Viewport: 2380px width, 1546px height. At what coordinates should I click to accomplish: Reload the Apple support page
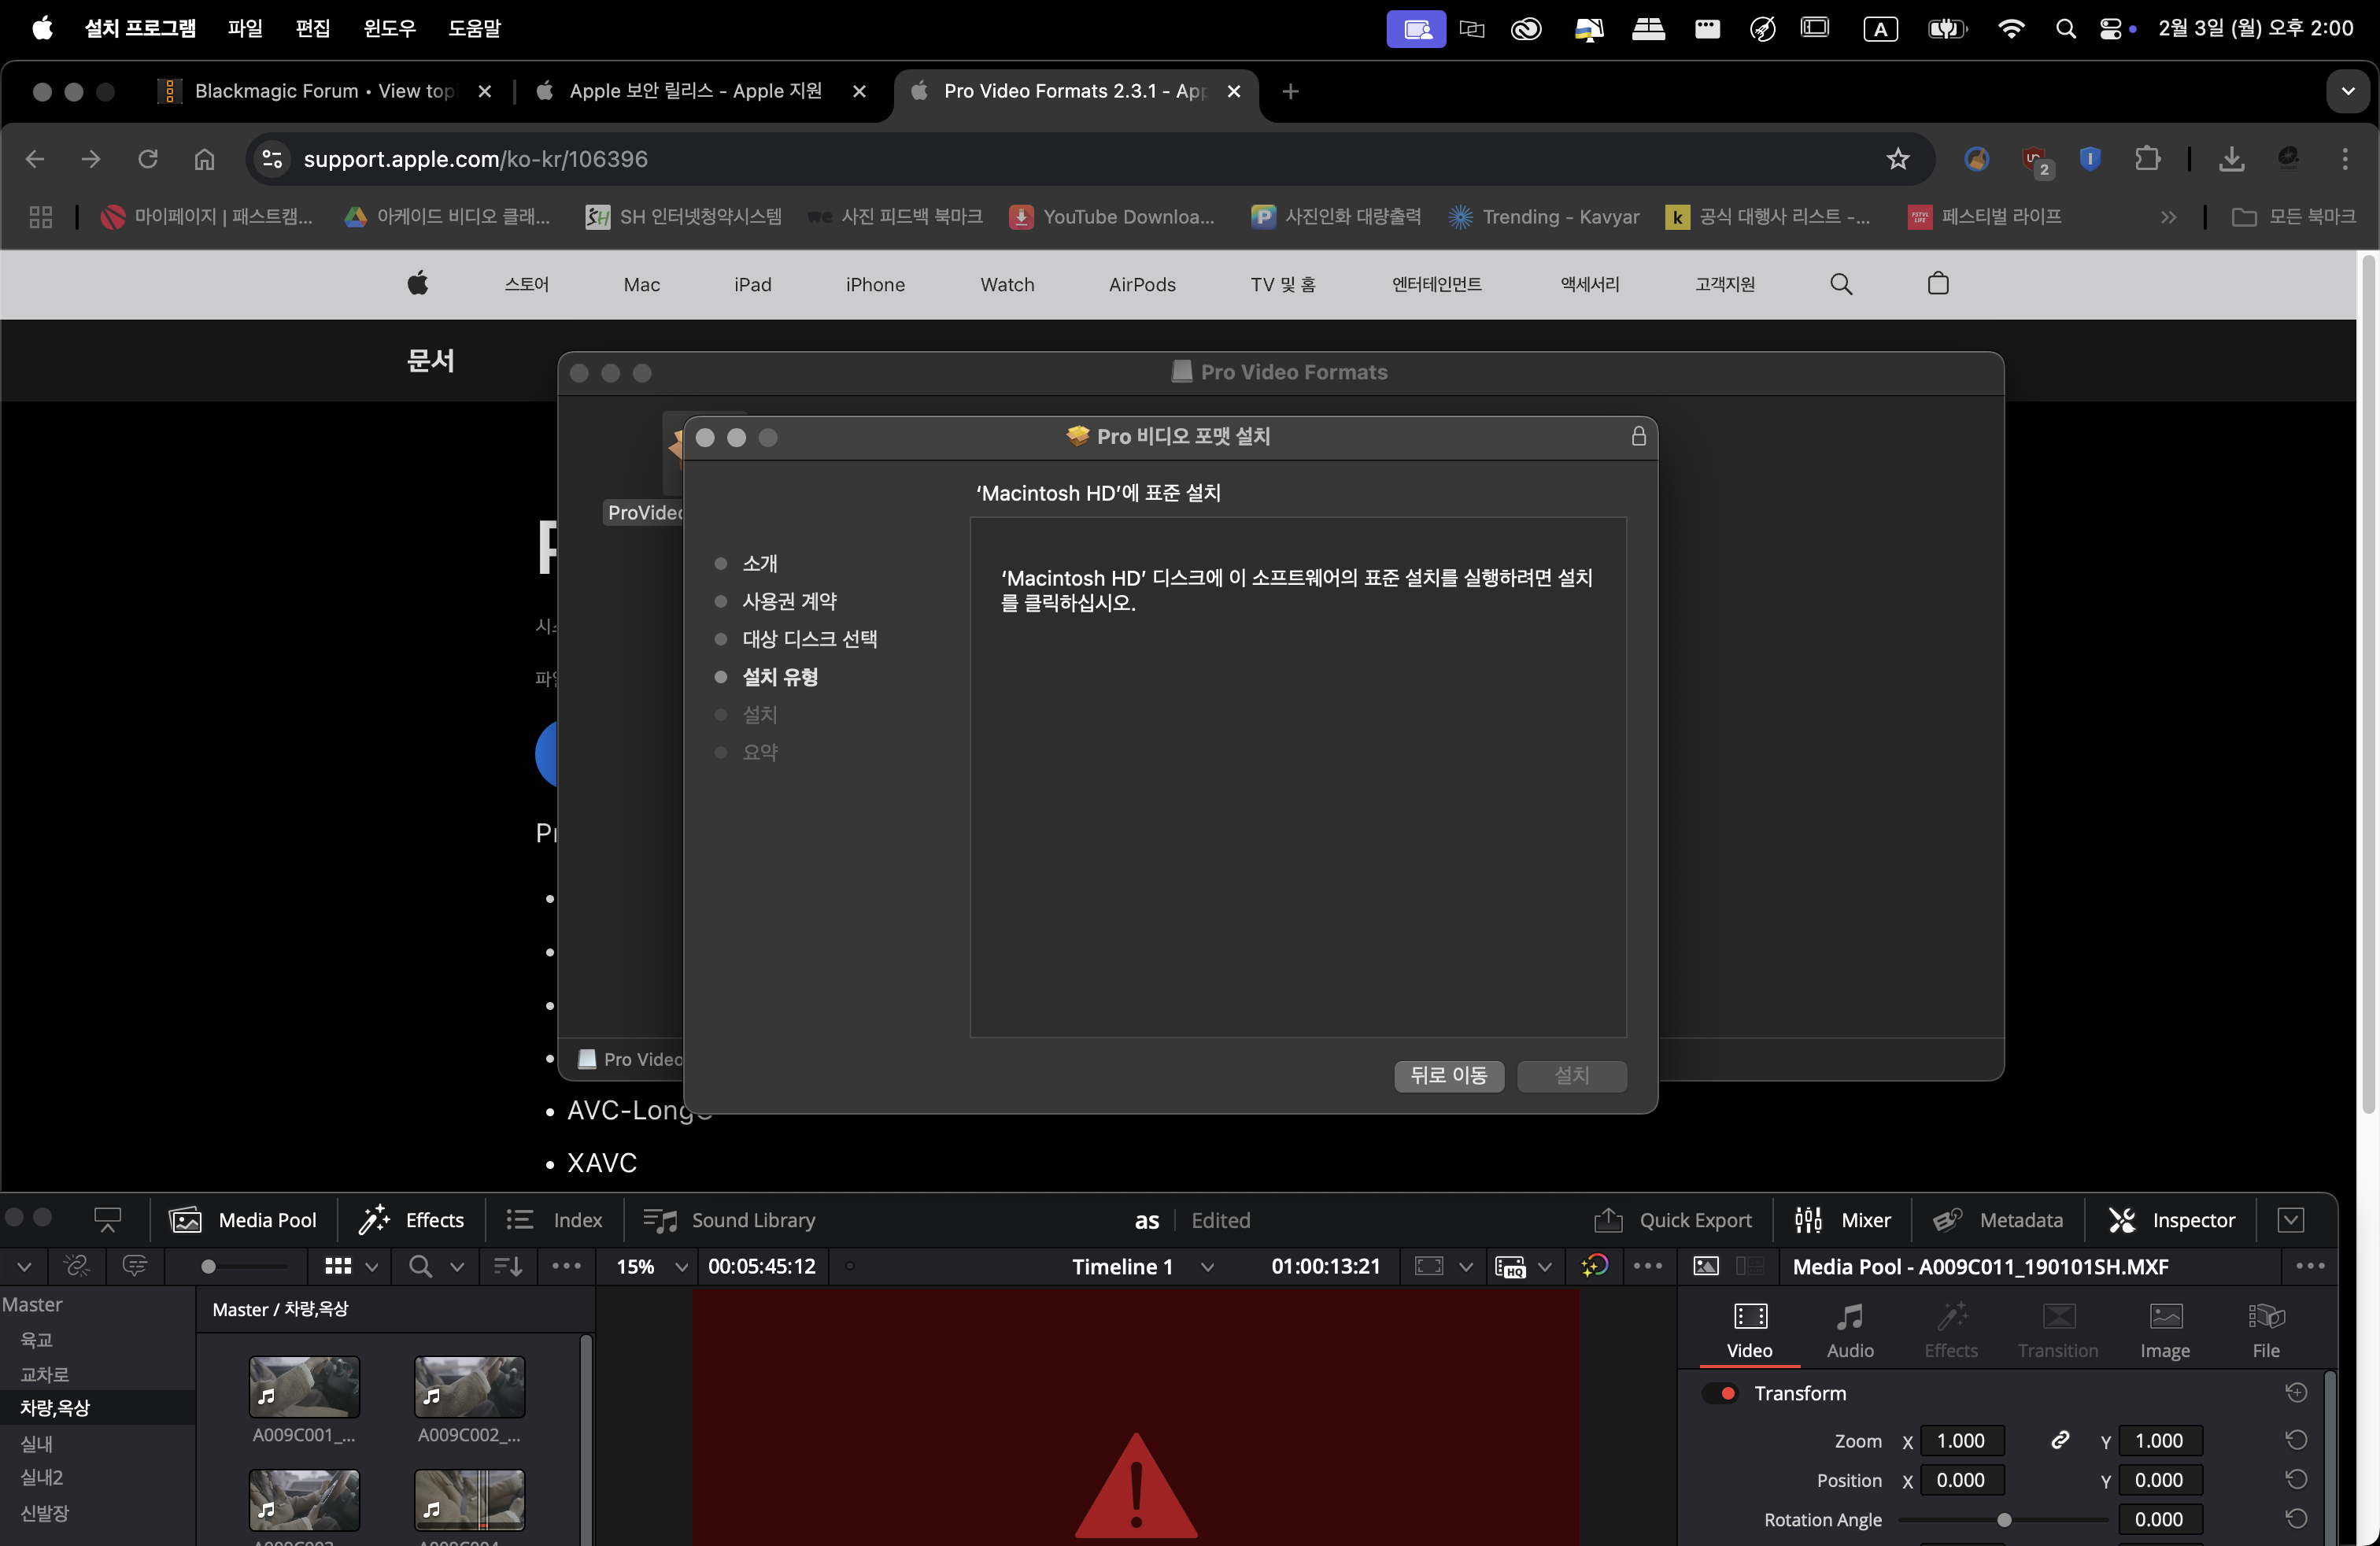click(147, 159)
